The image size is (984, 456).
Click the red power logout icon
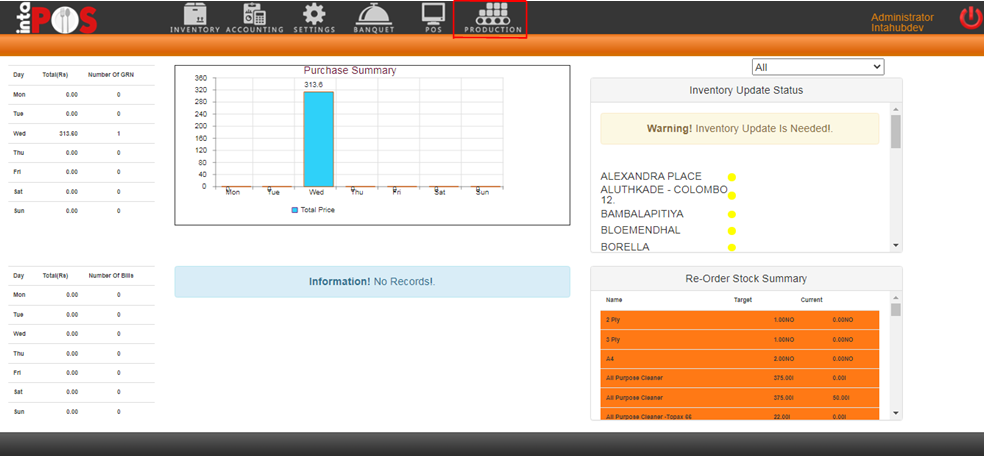pos(970,17)
